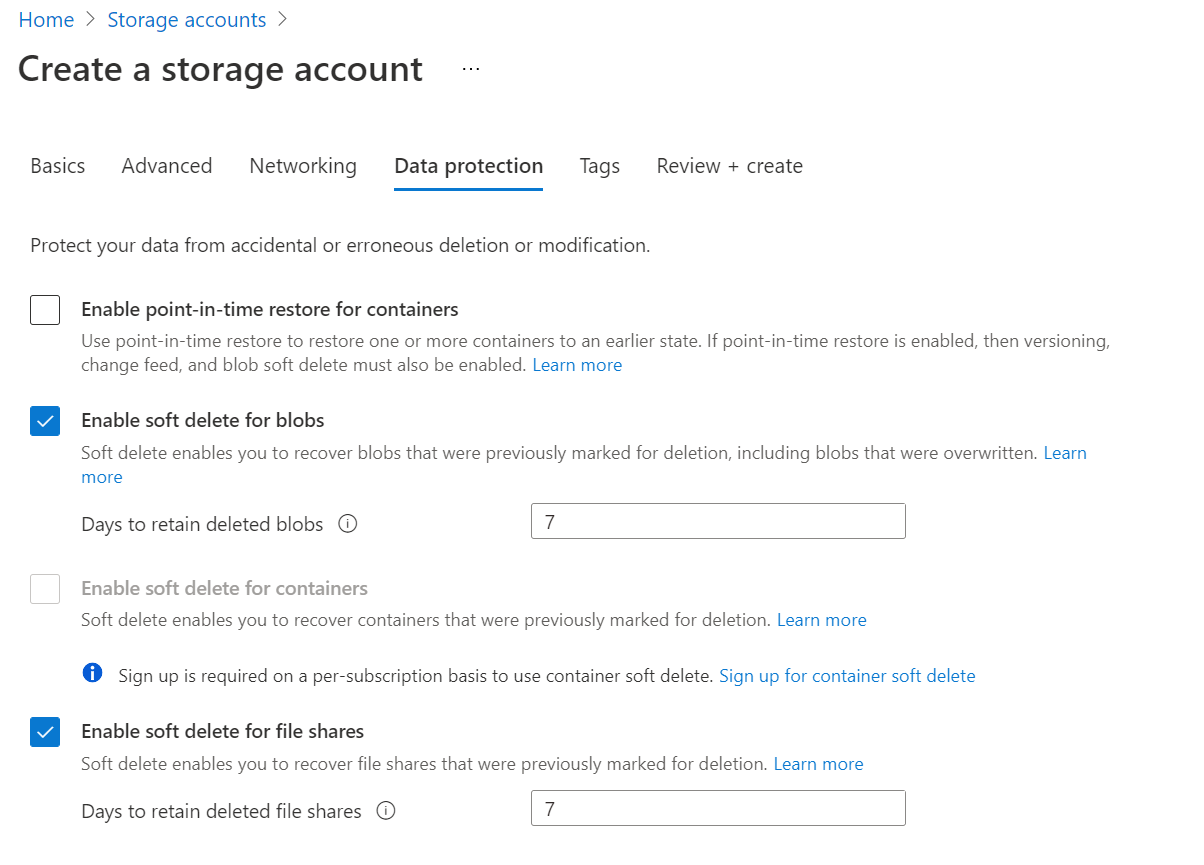Open Learn more for container soft delete

[x=822, y=620]
